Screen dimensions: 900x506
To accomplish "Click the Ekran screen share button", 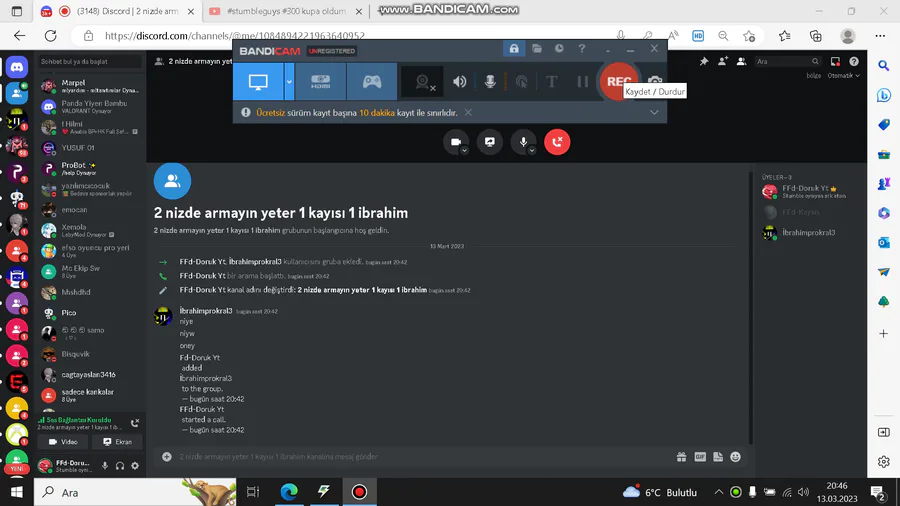I will [x=117, y=442].
